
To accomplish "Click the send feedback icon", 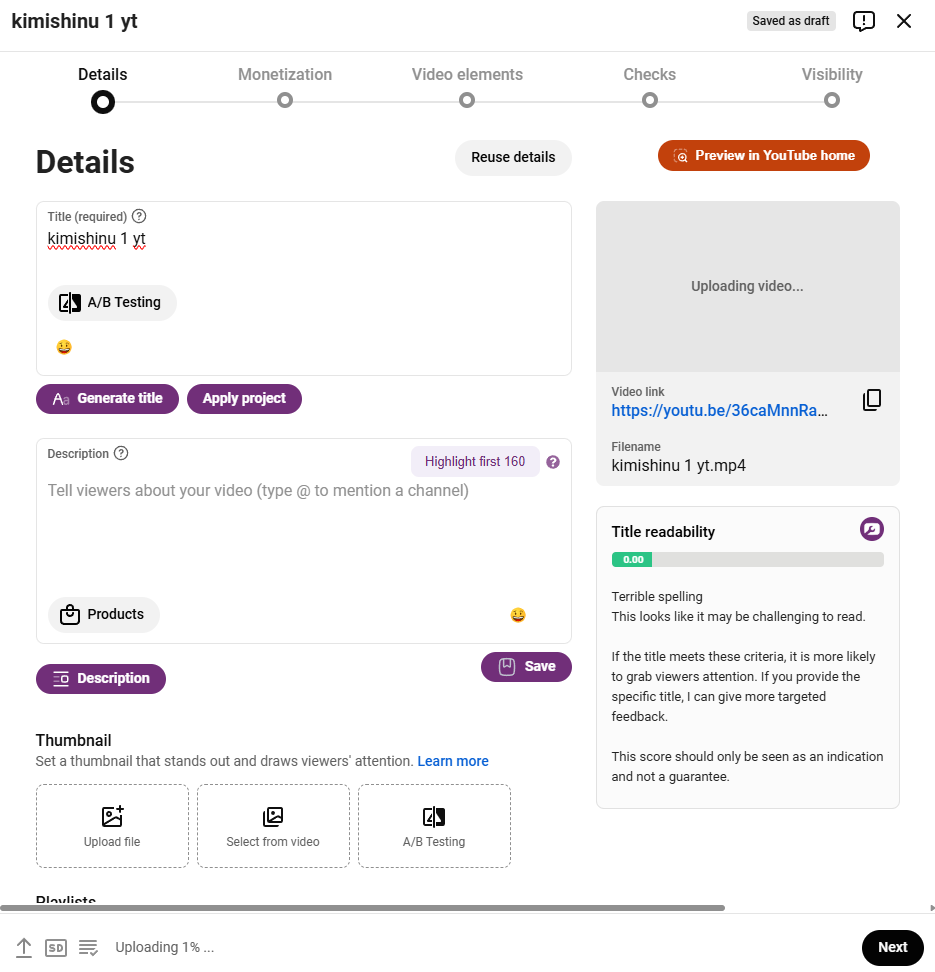I will click(864, 21).
